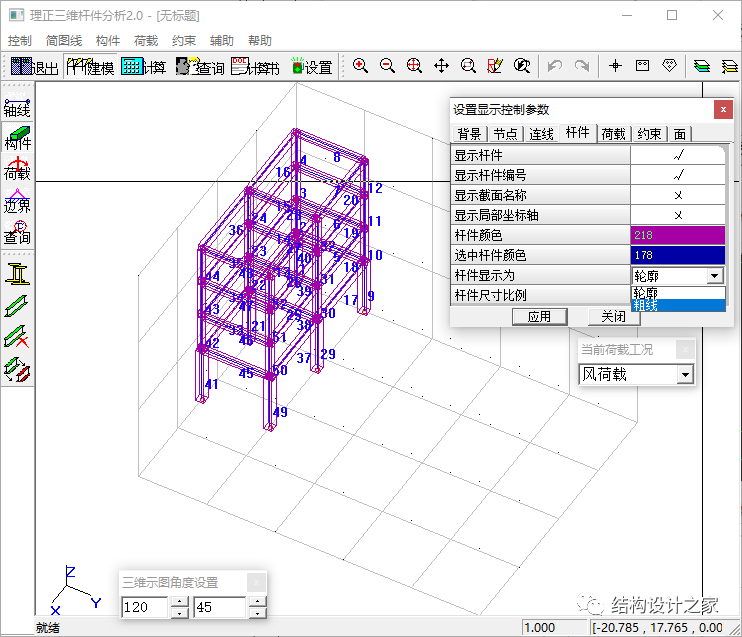
Task: Switch to the 面 tab
Action: pyautogui.click(x=680, y=134)
